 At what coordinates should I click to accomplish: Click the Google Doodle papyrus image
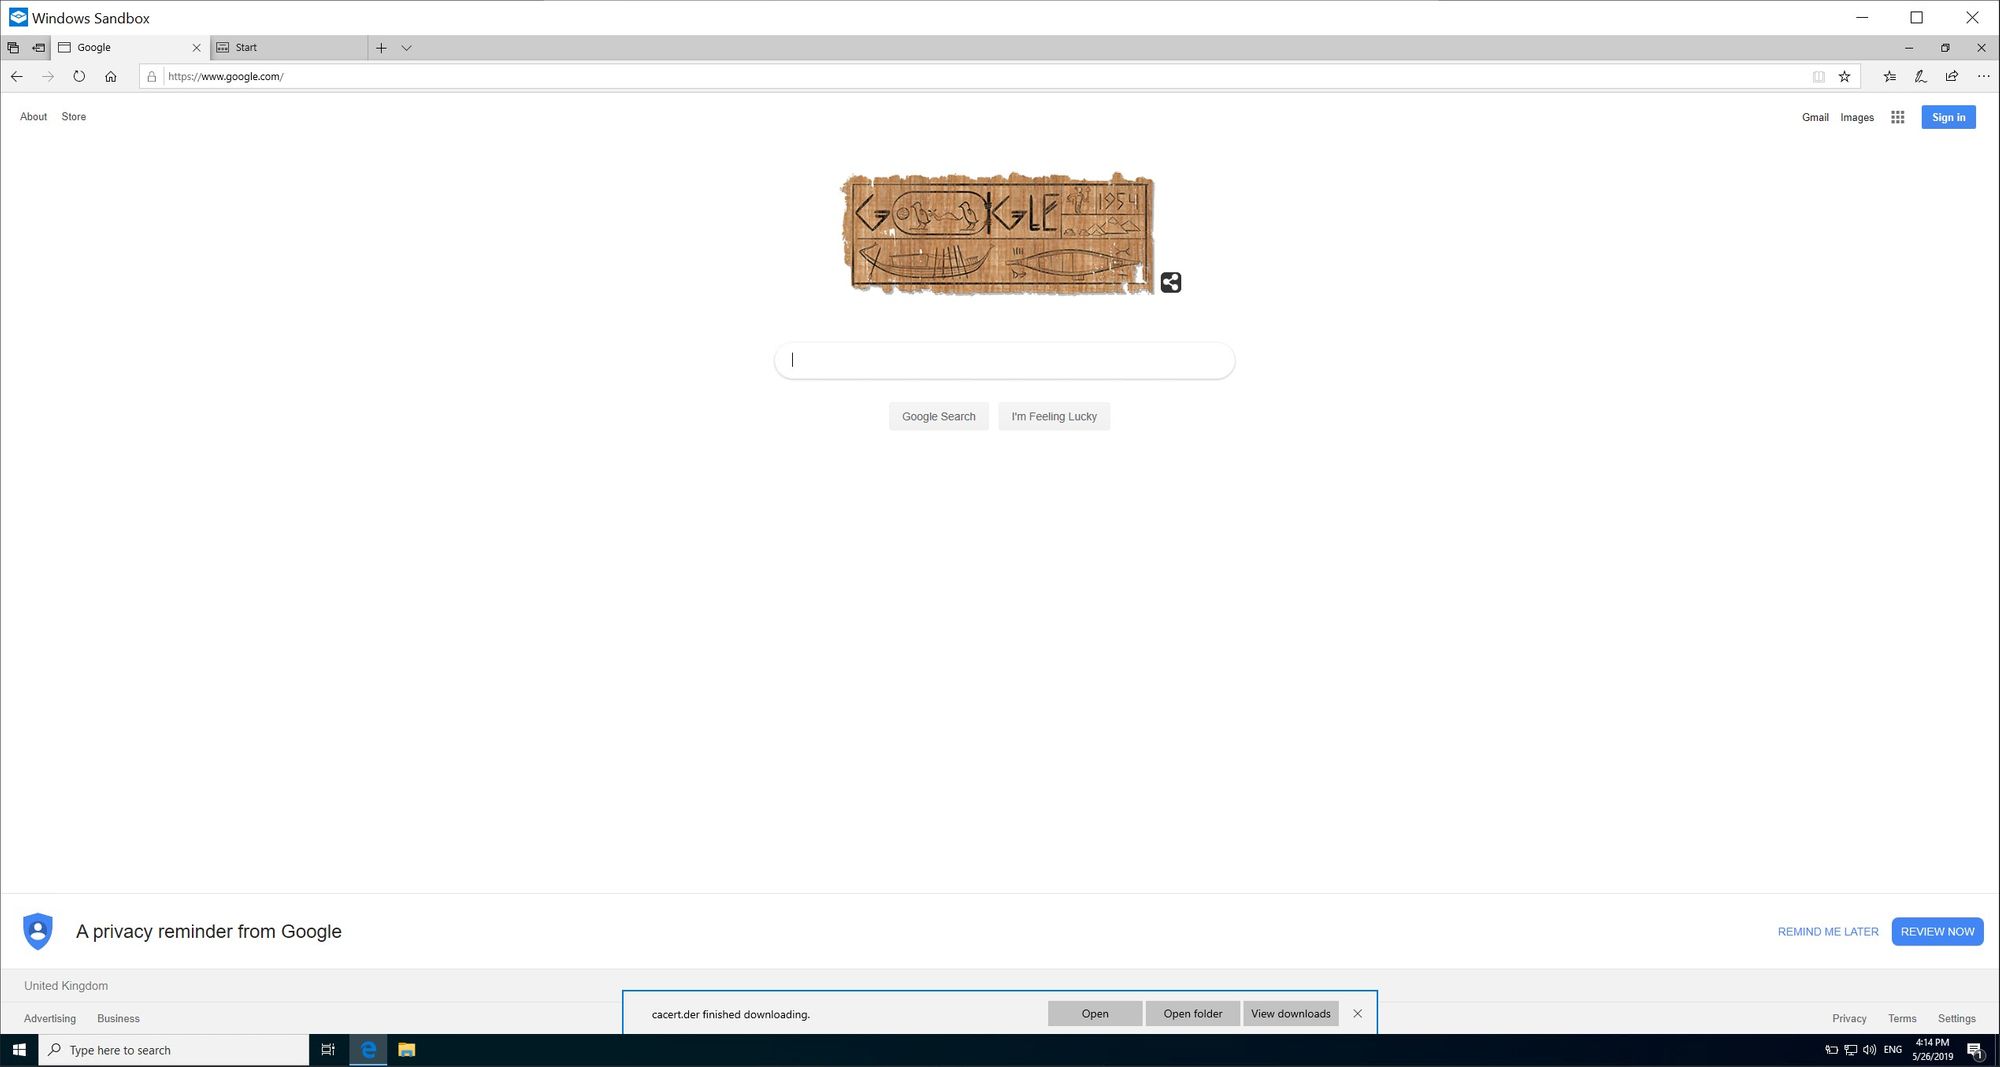[x=998, y=234]
